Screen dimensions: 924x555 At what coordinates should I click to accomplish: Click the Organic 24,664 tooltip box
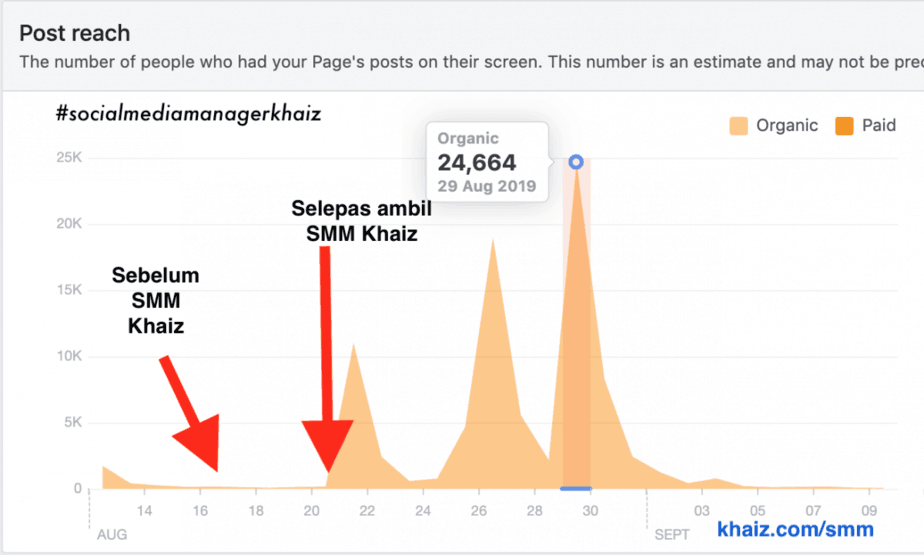pyautogui.click(x=487, y=161)
